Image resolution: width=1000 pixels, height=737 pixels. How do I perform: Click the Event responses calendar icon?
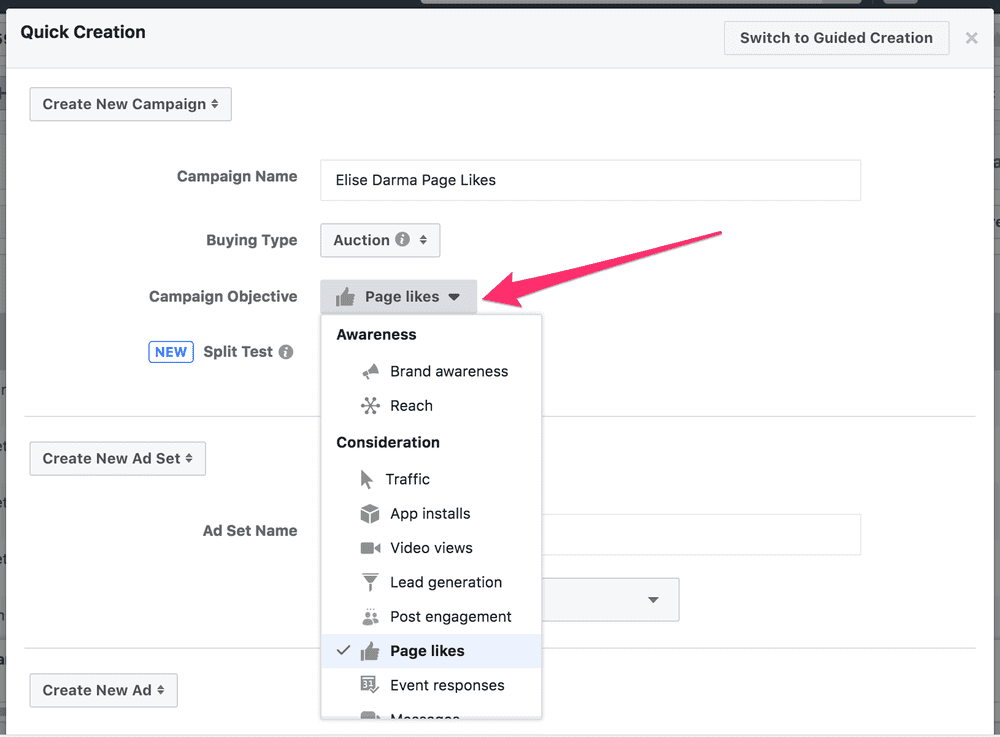[370, 685]
